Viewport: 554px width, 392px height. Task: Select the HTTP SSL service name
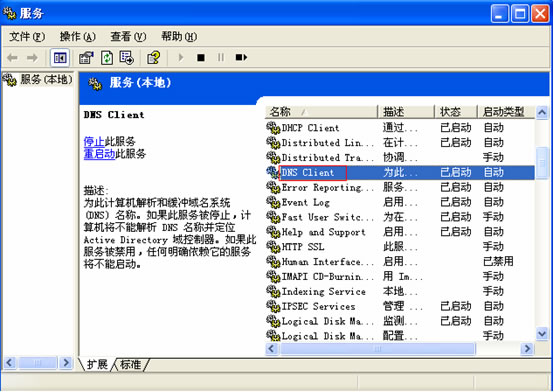[x=302, y=247]
